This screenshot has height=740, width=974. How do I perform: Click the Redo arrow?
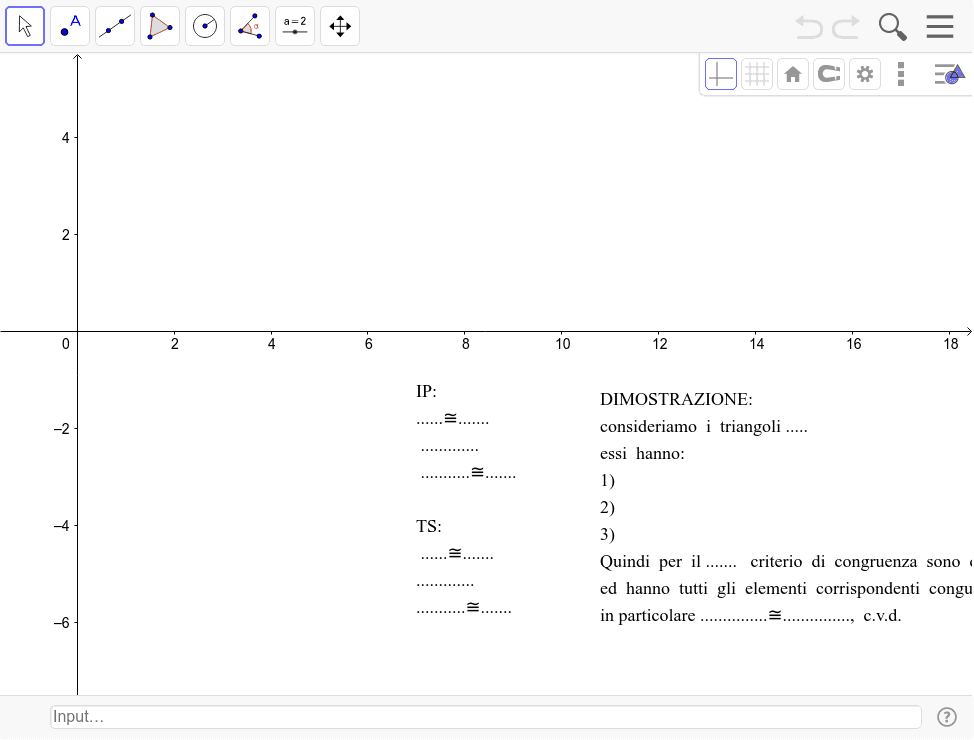(846, 27)
